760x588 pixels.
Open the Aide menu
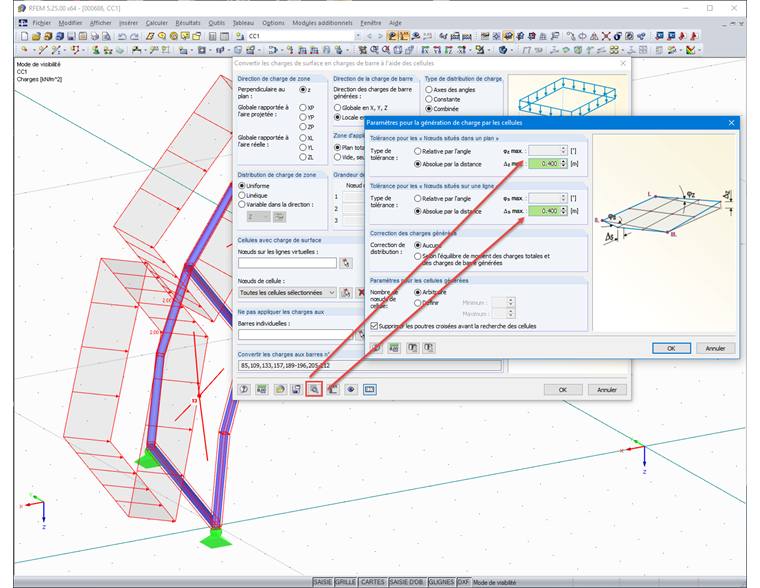pos(395,23)
